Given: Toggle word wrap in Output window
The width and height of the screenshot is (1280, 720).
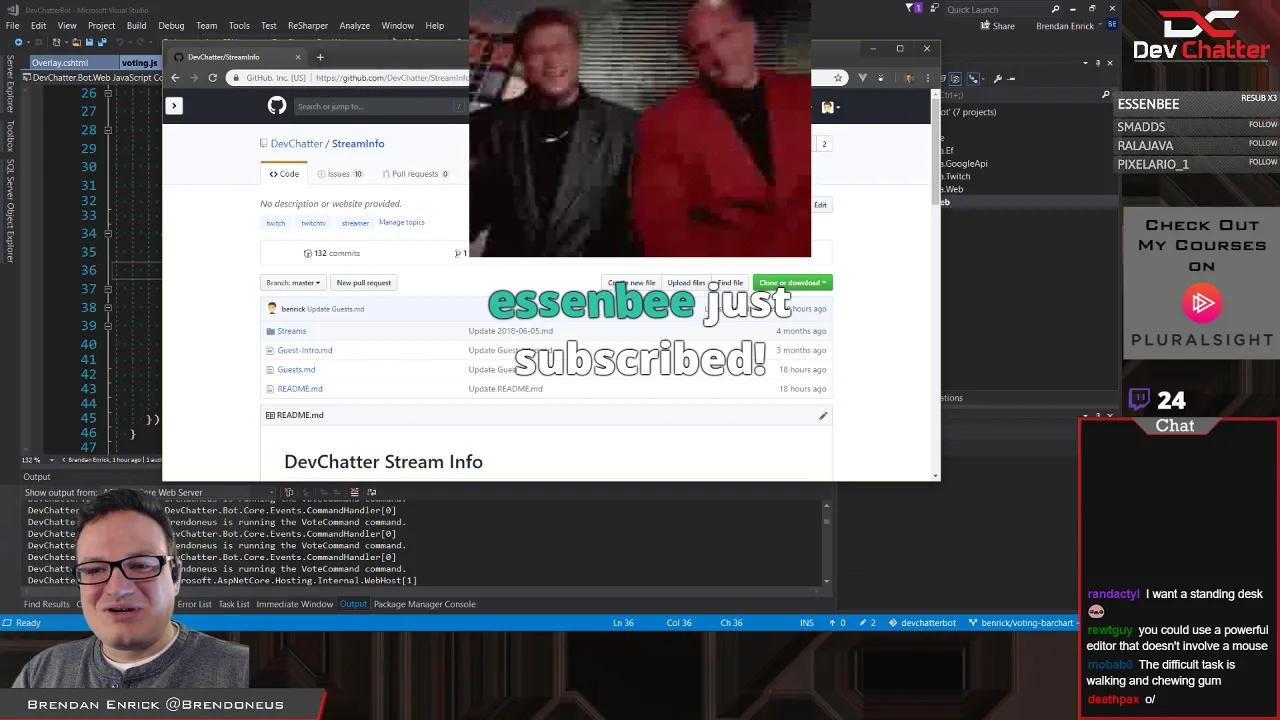Looking at the screenshot, I should 371,493.
